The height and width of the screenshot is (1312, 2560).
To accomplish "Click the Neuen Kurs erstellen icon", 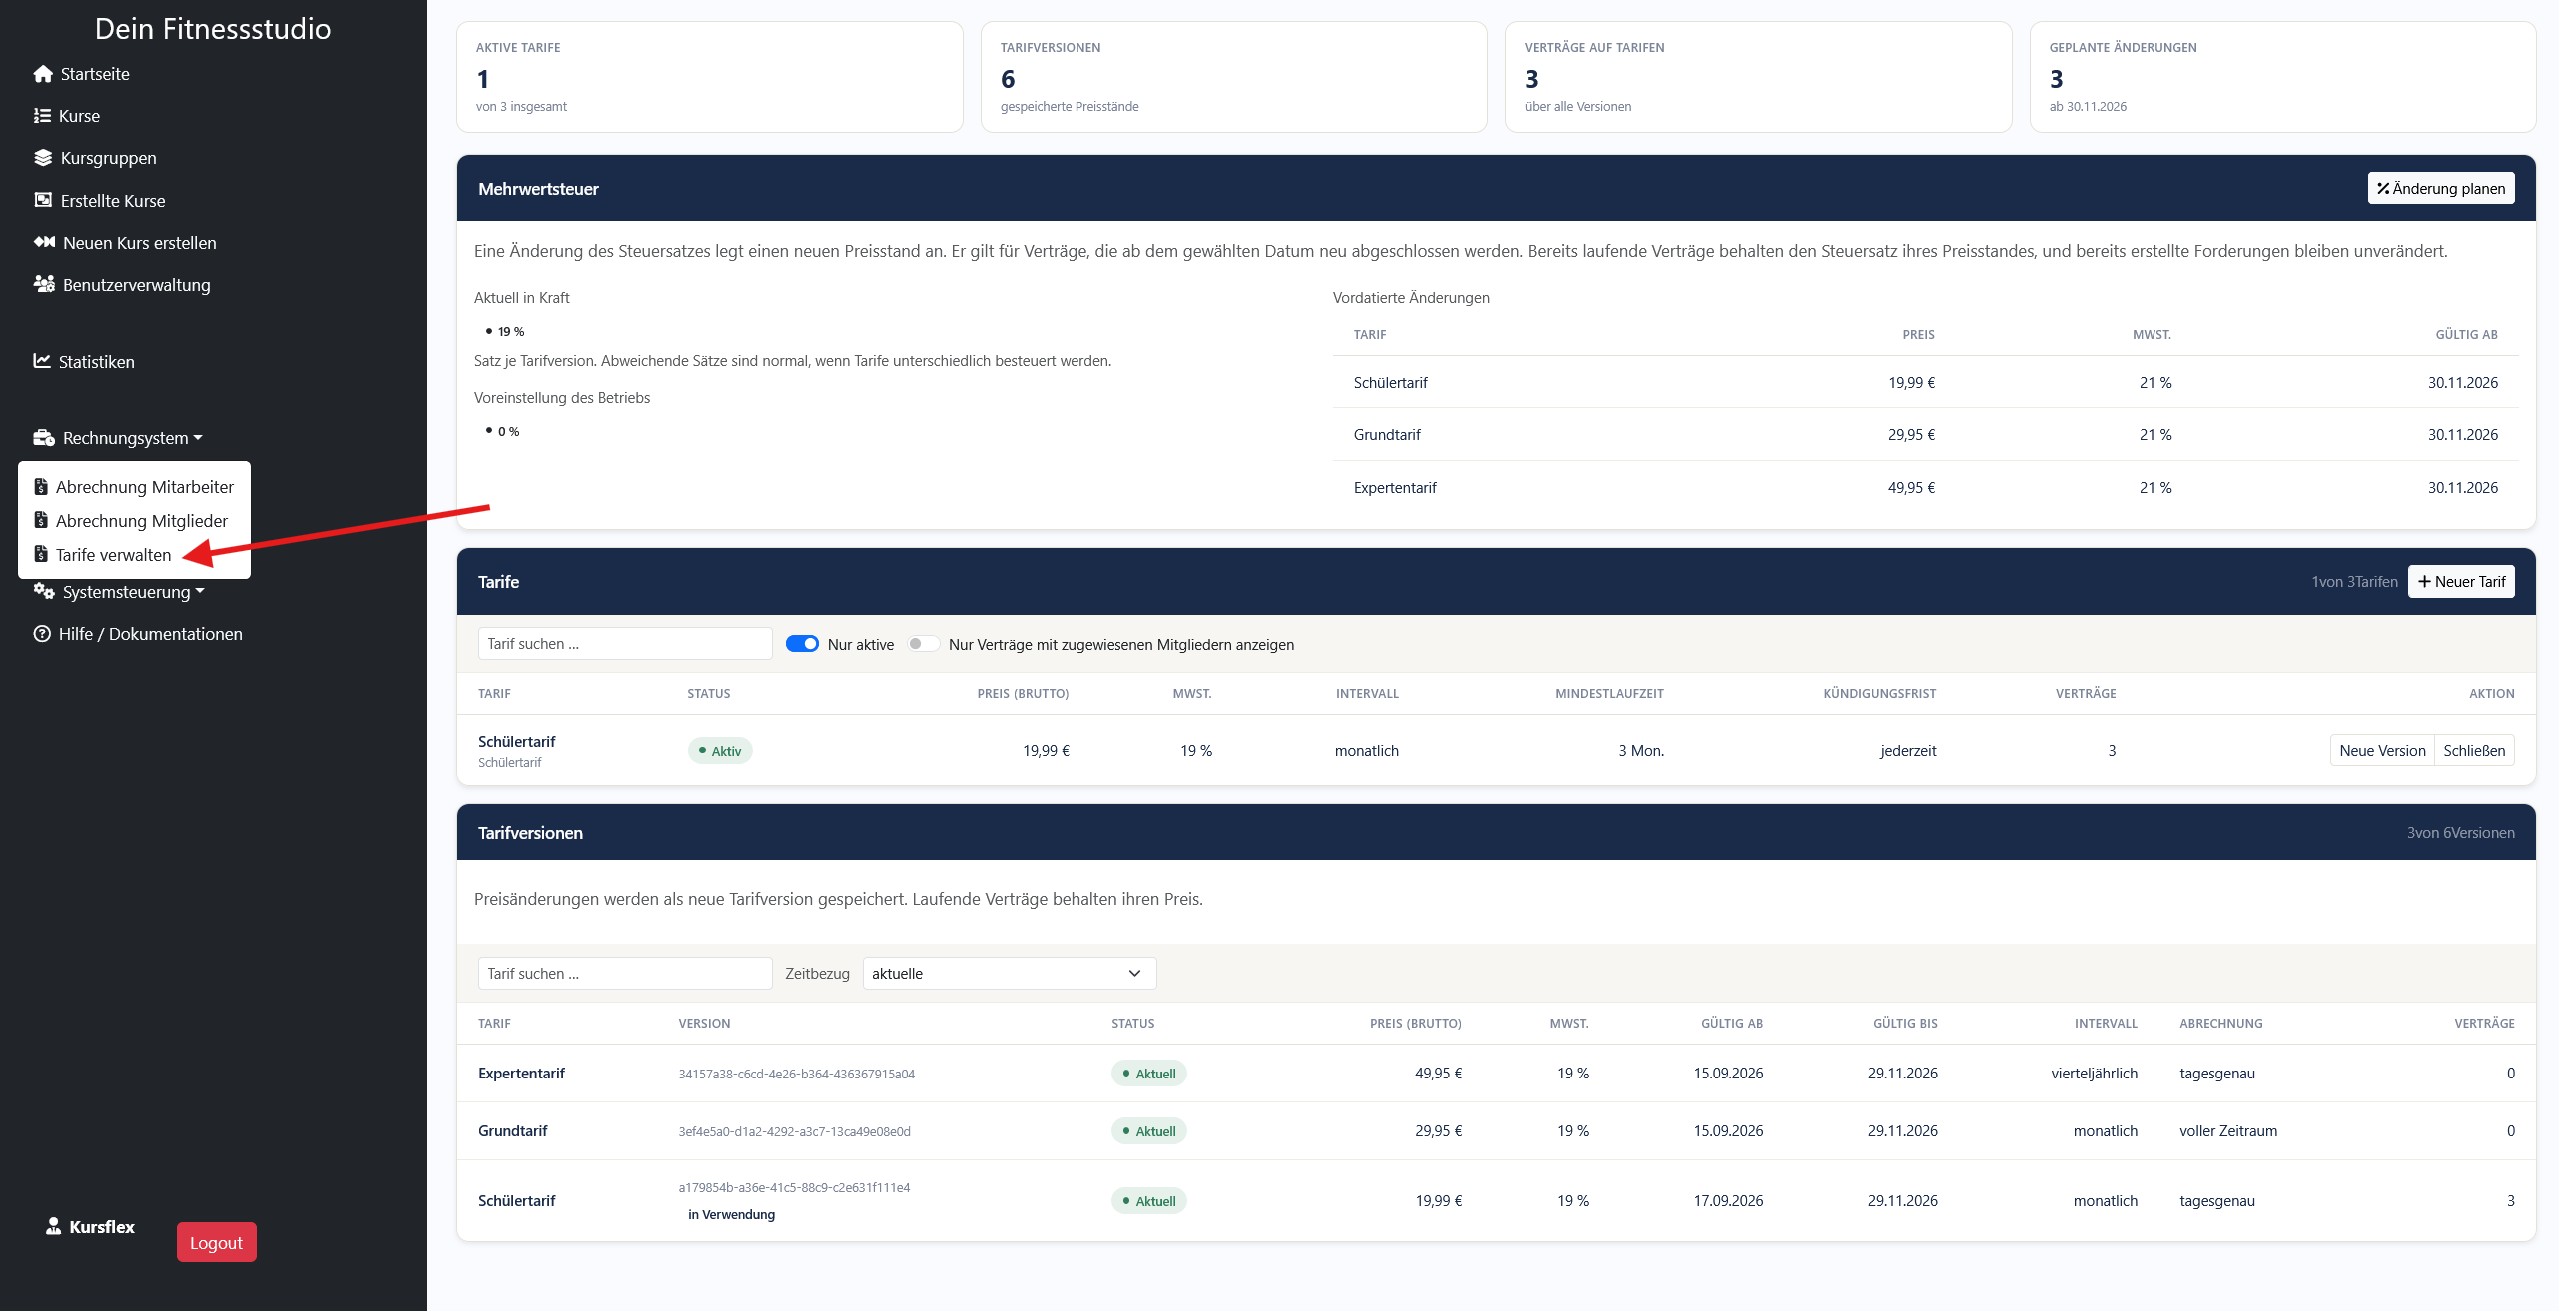I will [44, 242].
